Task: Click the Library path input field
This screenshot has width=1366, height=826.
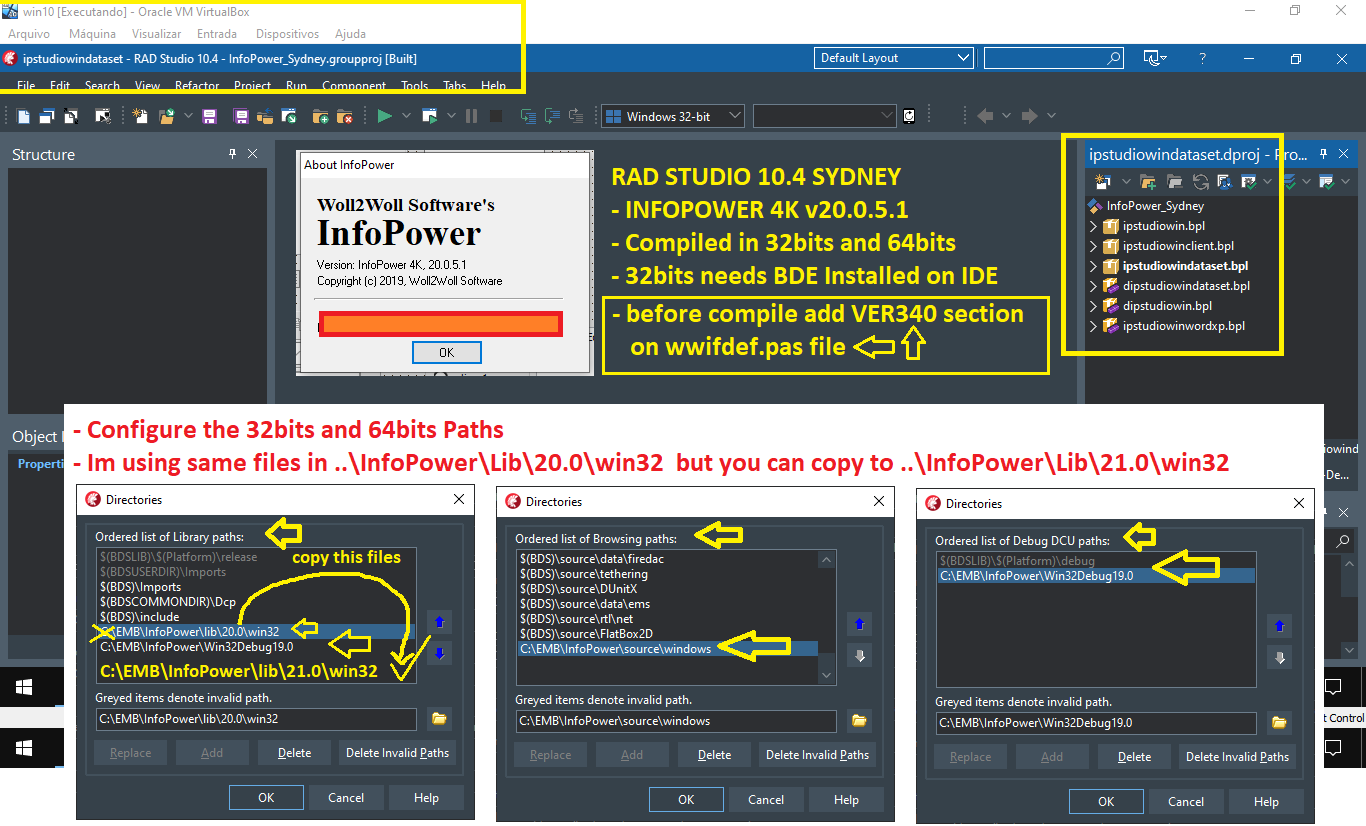Action: coord(256,718)
